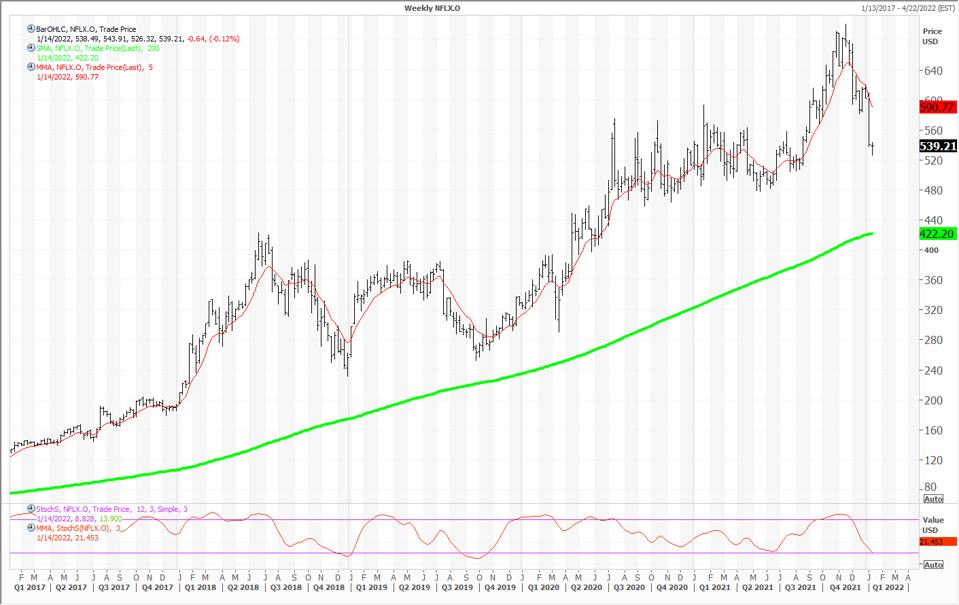959x605 pixels.
Task: Click the Price USD axis header
Action: (931, 36)
